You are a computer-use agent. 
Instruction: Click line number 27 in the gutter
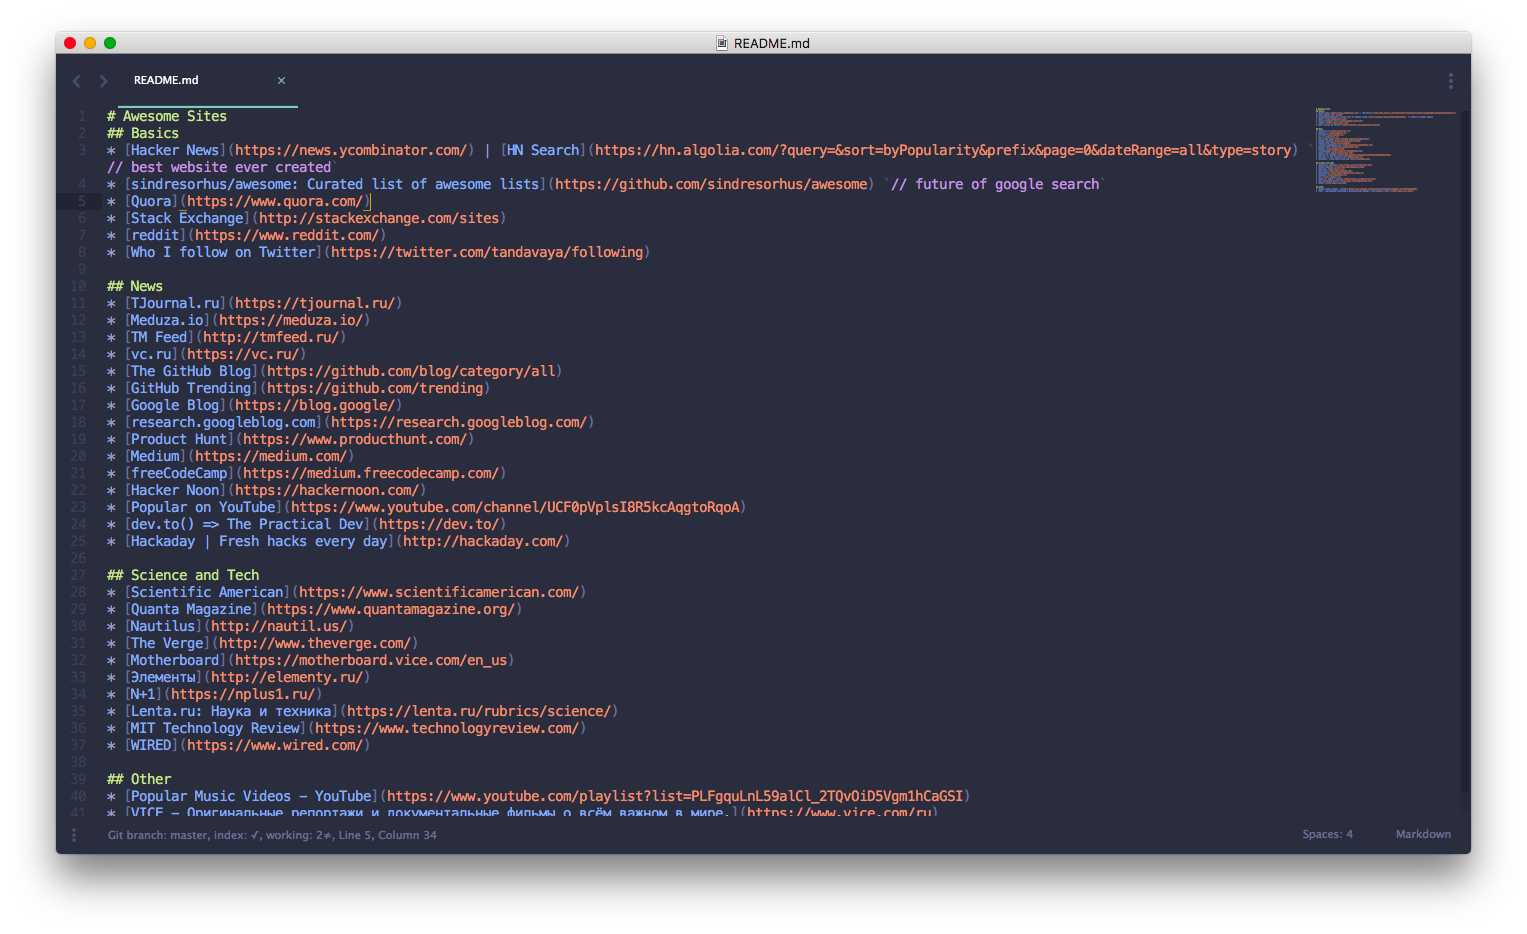coord(79,575)
